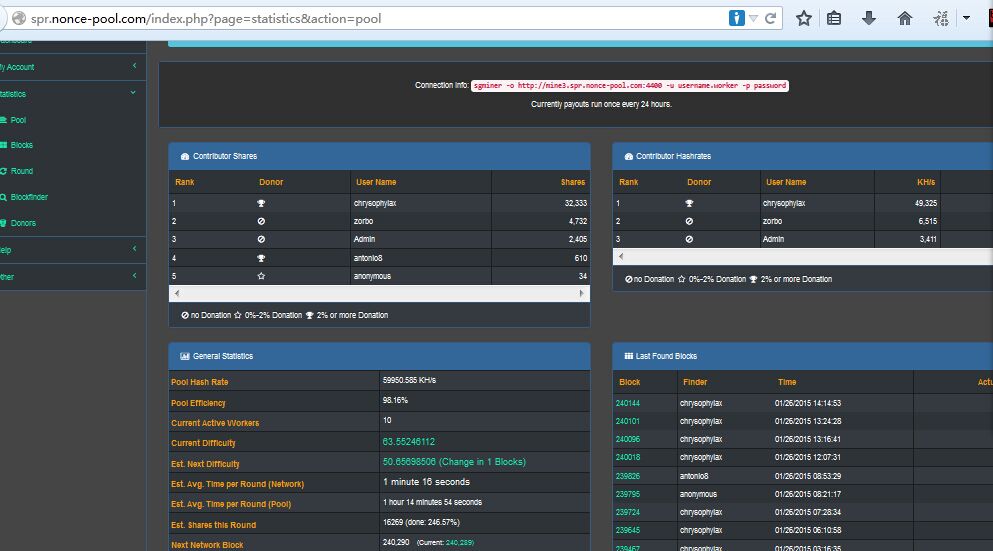Click the globe site identity icon
The image size is (993, 551).
[19, 18]
